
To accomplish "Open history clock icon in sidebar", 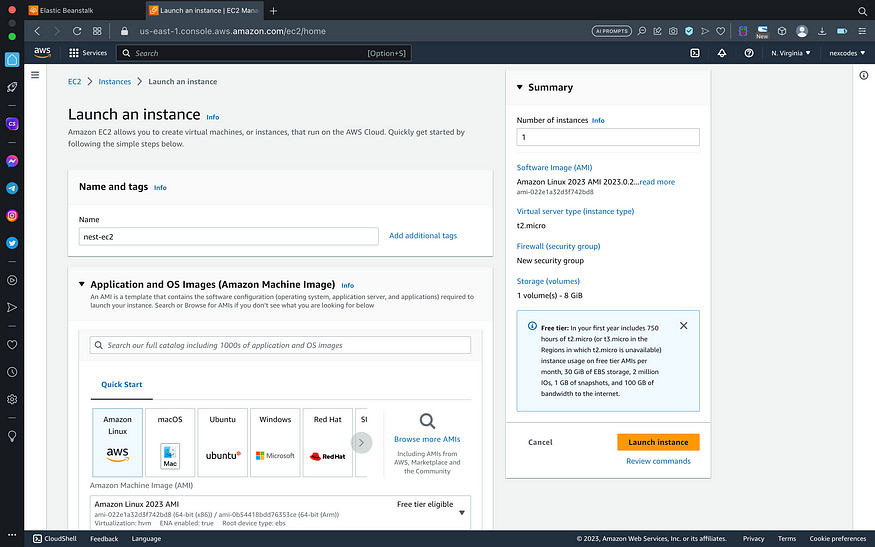I will 12,372.
